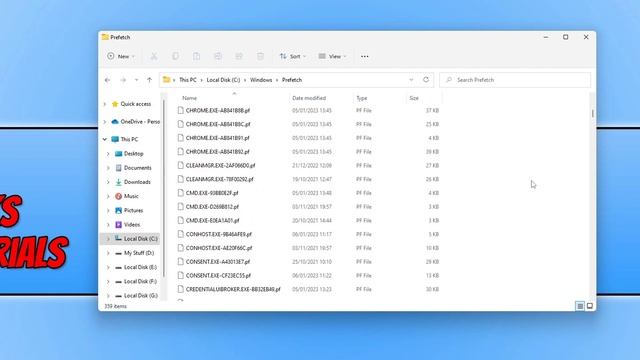The height and width of the screenshot is (360, 640).
Task: Select CLEANMGR.EXE-78F00292.pf file
Action: [220, 179]
